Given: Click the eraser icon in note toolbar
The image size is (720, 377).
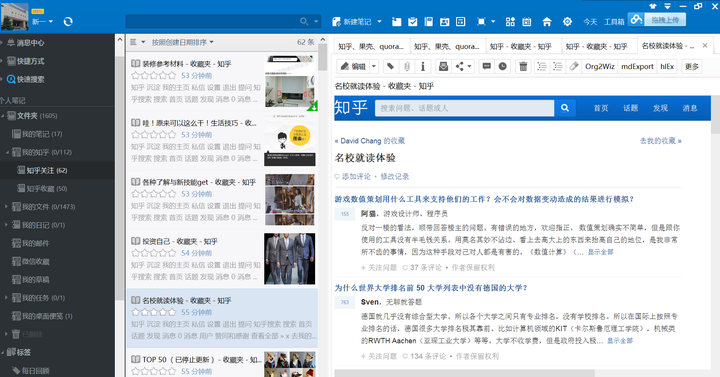Looking at the screenshot, I should [x=574, y=67].
